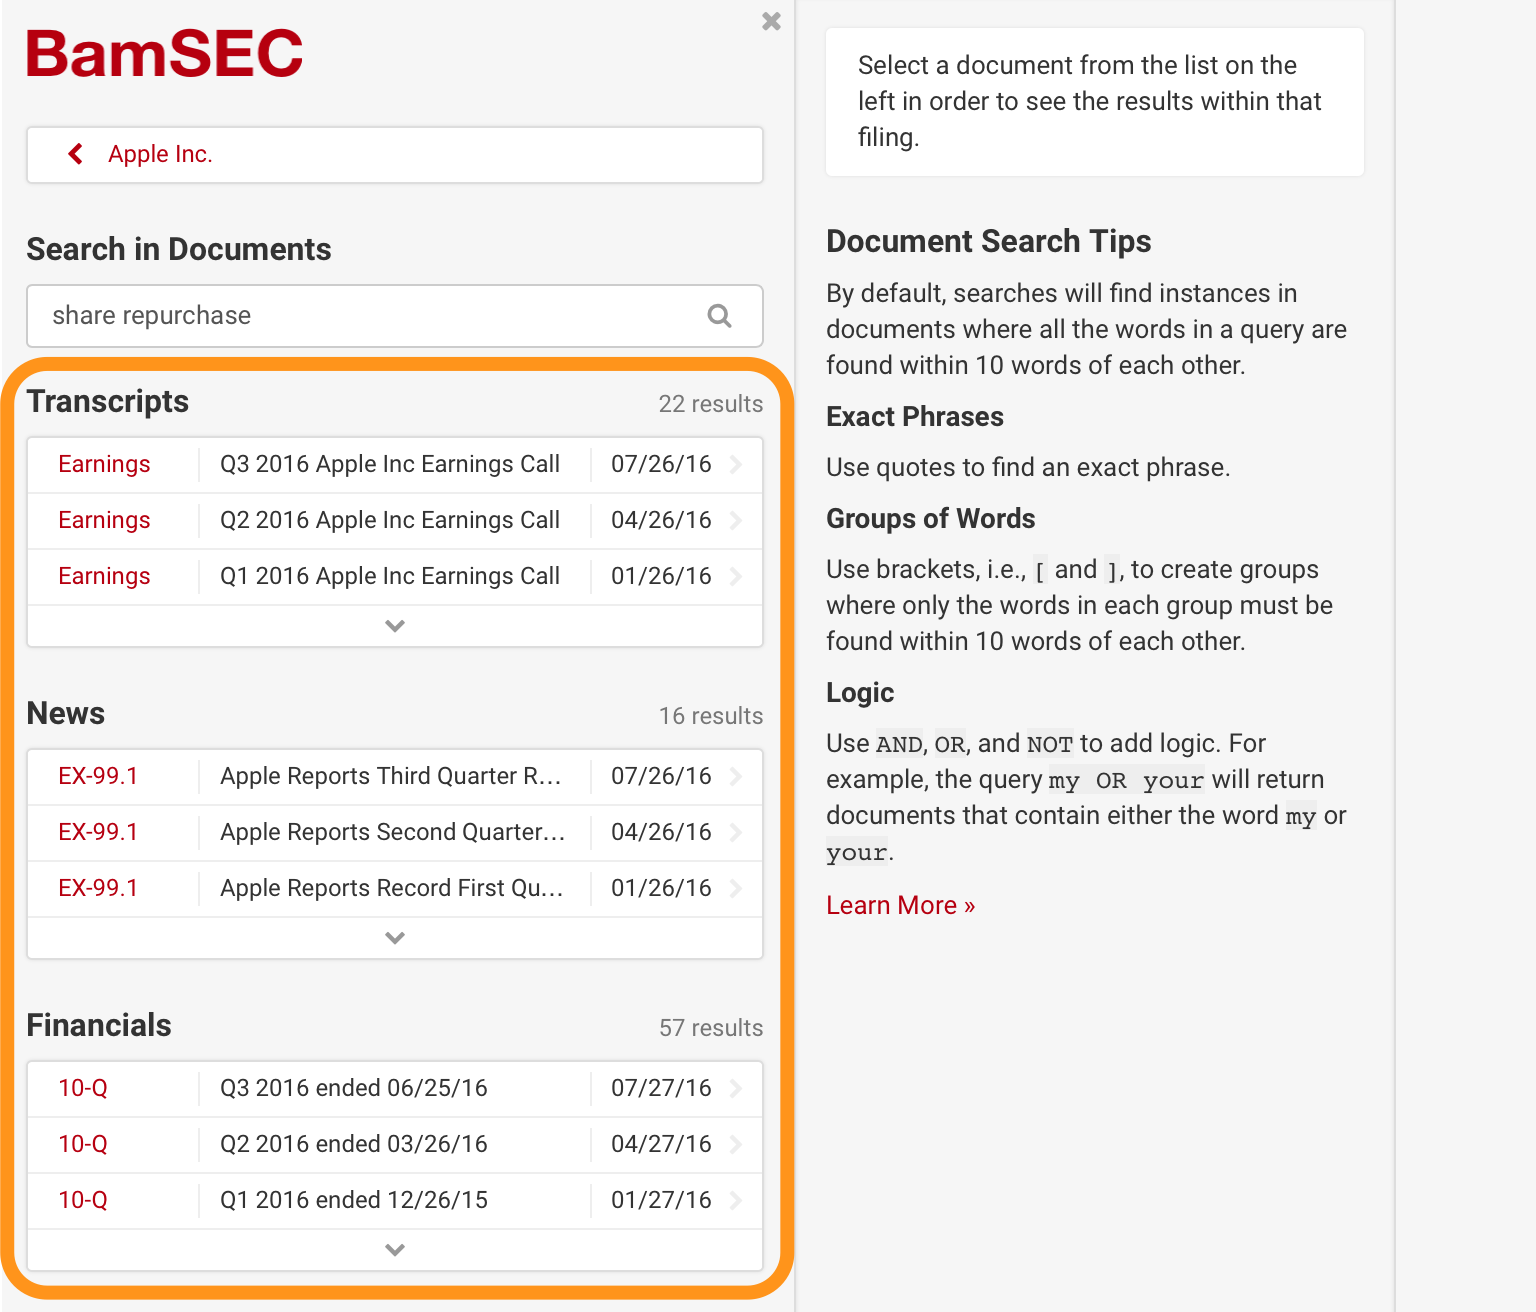Go back to Apple Inc. company page
The width and height of the screenshot is (1536, 1312).
[395, 155]
